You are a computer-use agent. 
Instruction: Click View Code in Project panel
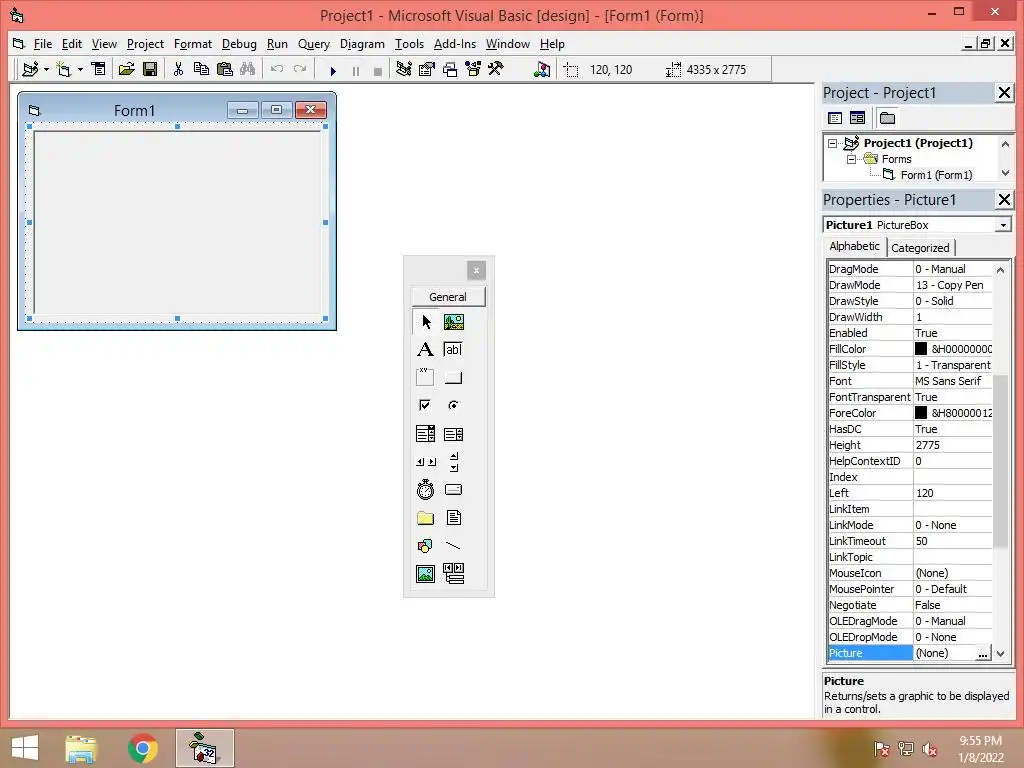coord(835,118)
